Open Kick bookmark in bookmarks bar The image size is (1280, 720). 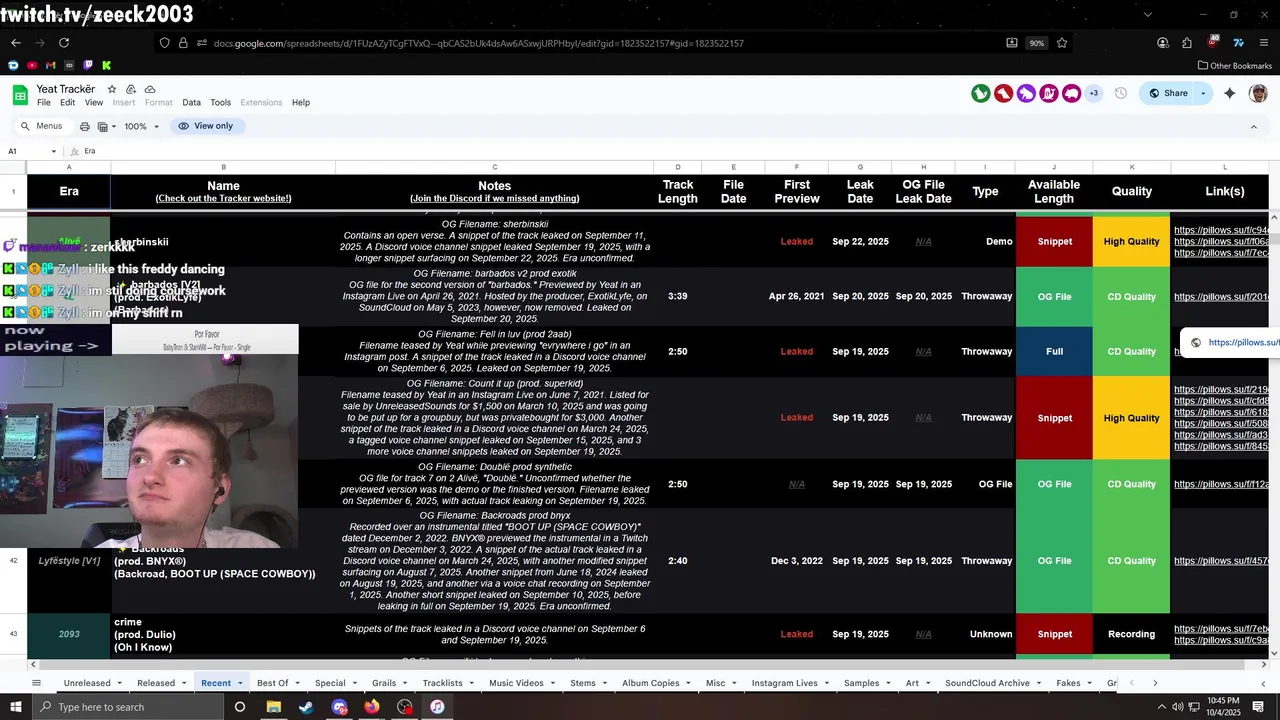(106, 65)
